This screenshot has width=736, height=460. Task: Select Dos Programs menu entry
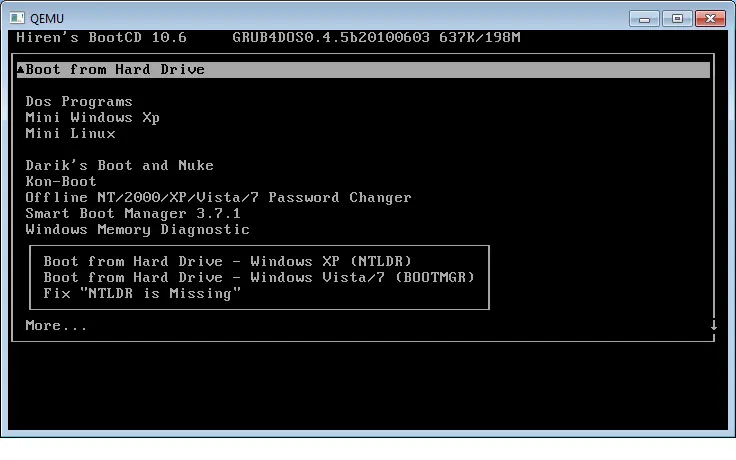(x=79, y=101)
